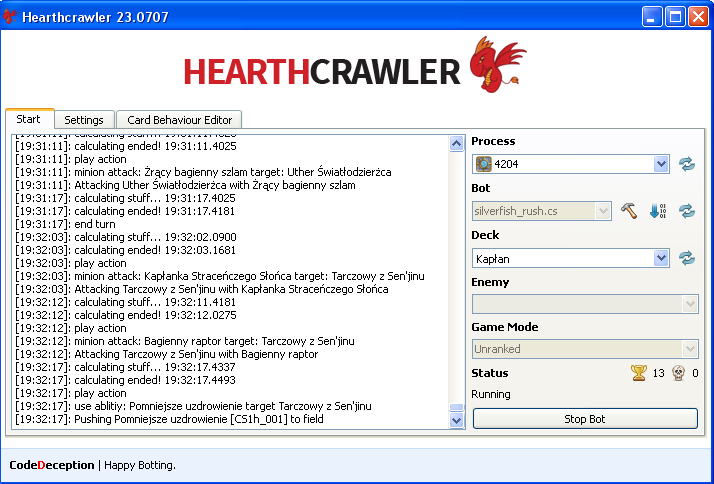Click the HEARTHCRAWLER logo text
This screenshot has height=484, width=714.
[x=322, y=71]
